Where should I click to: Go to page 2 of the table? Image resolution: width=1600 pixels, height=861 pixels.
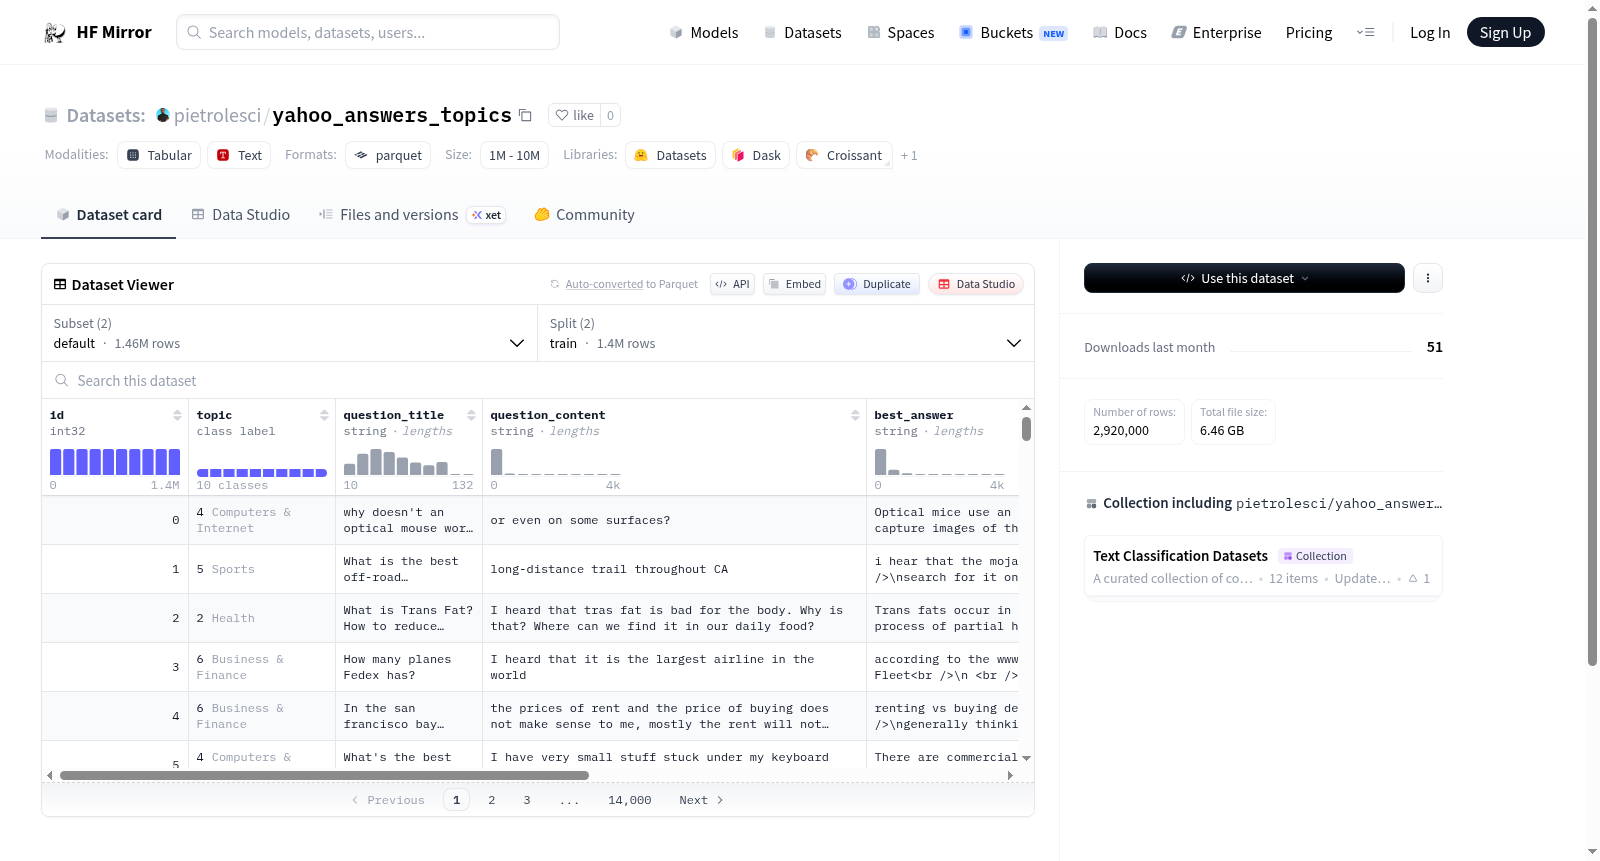tap(492, 800)
